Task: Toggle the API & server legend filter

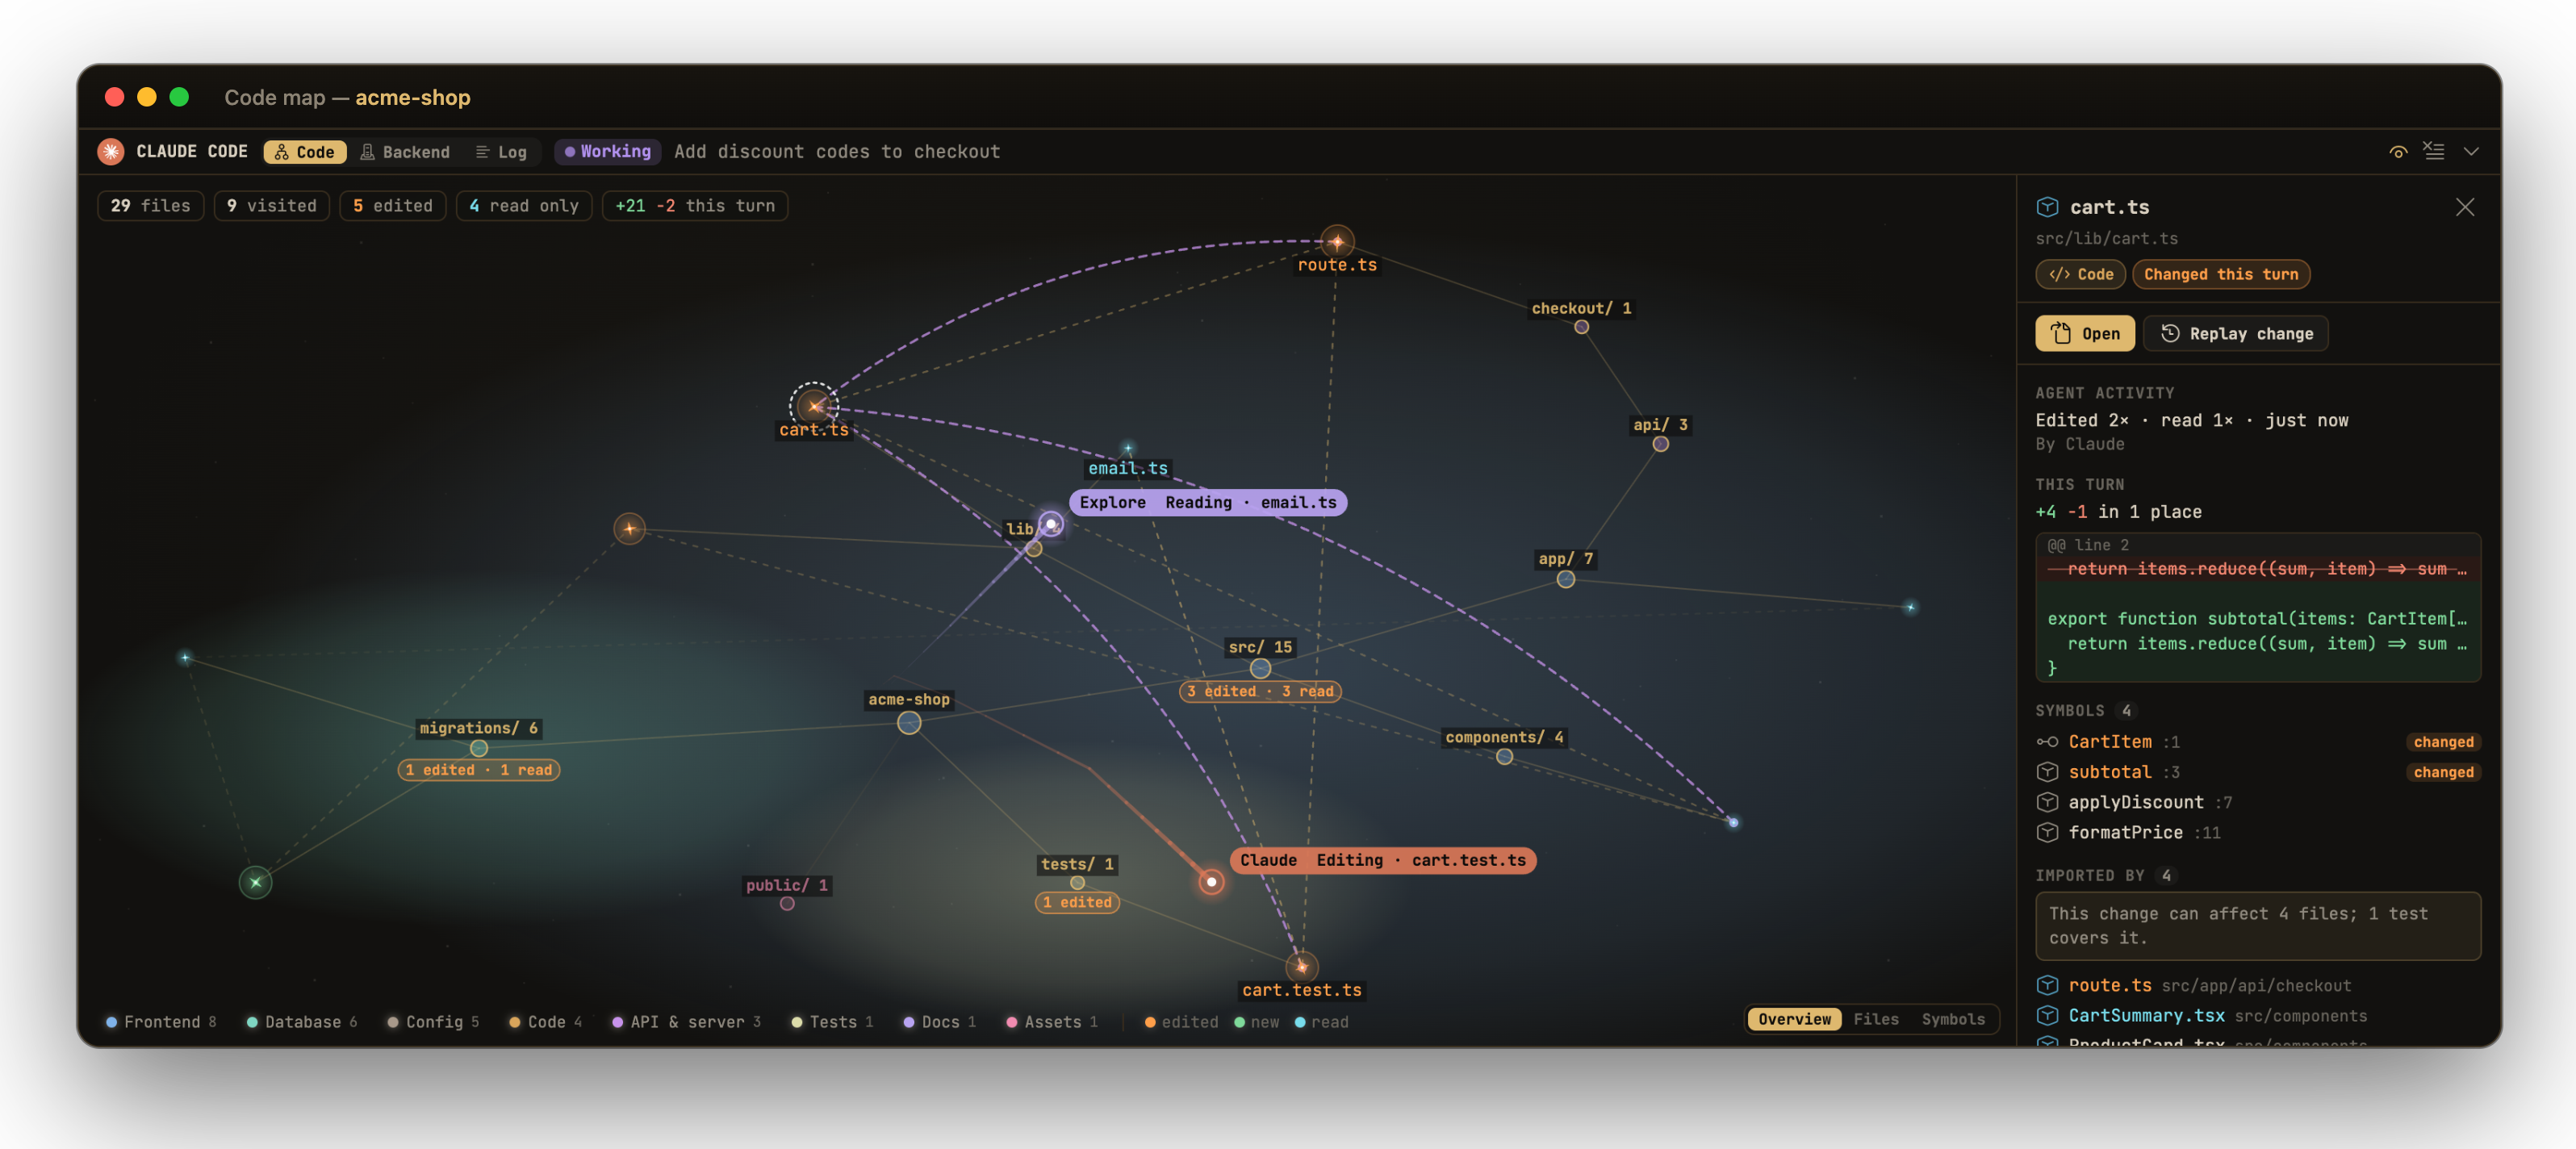Action: coord(686,1021)
